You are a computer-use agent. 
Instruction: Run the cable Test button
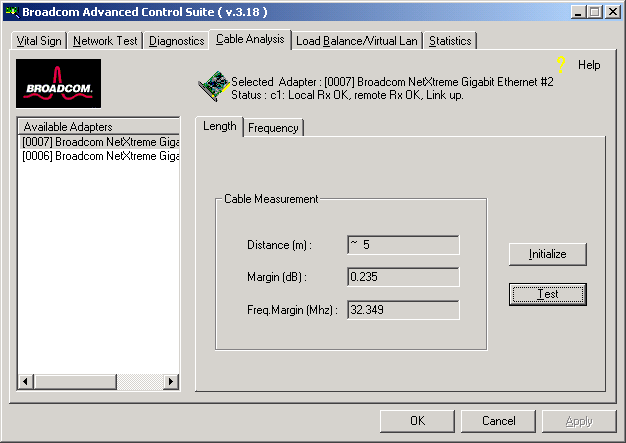tap(547, 294)
